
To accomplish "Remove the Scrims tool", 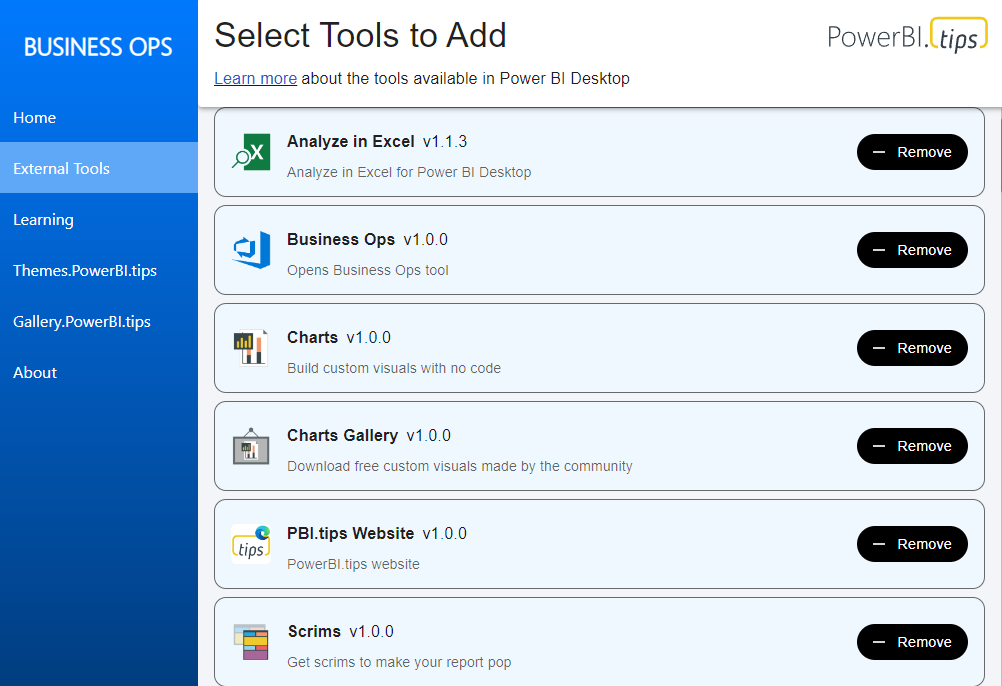I will [x=912, y=642].
